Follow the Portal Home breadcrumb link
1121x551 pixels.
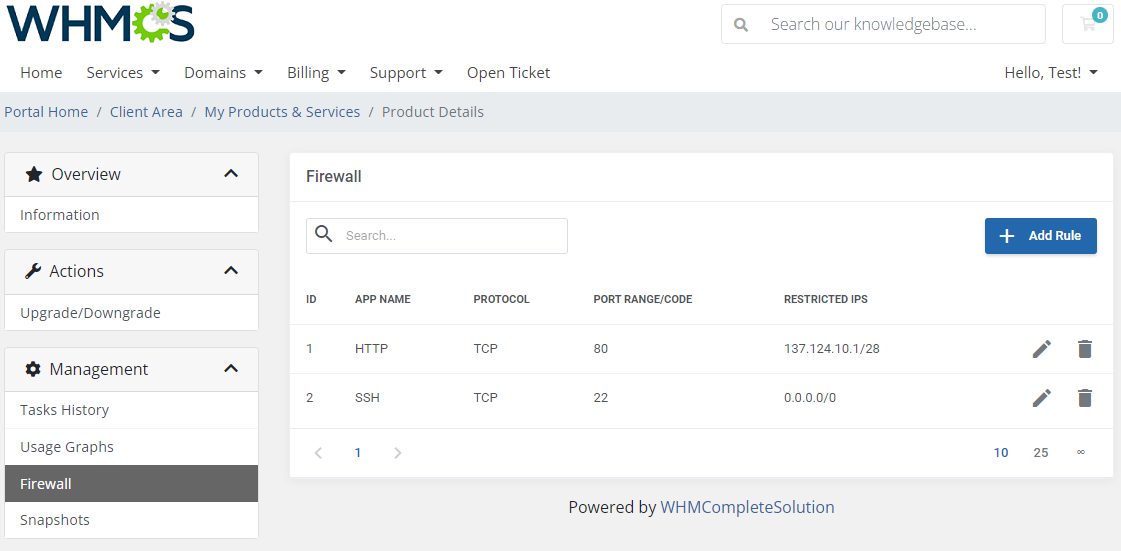46,111
